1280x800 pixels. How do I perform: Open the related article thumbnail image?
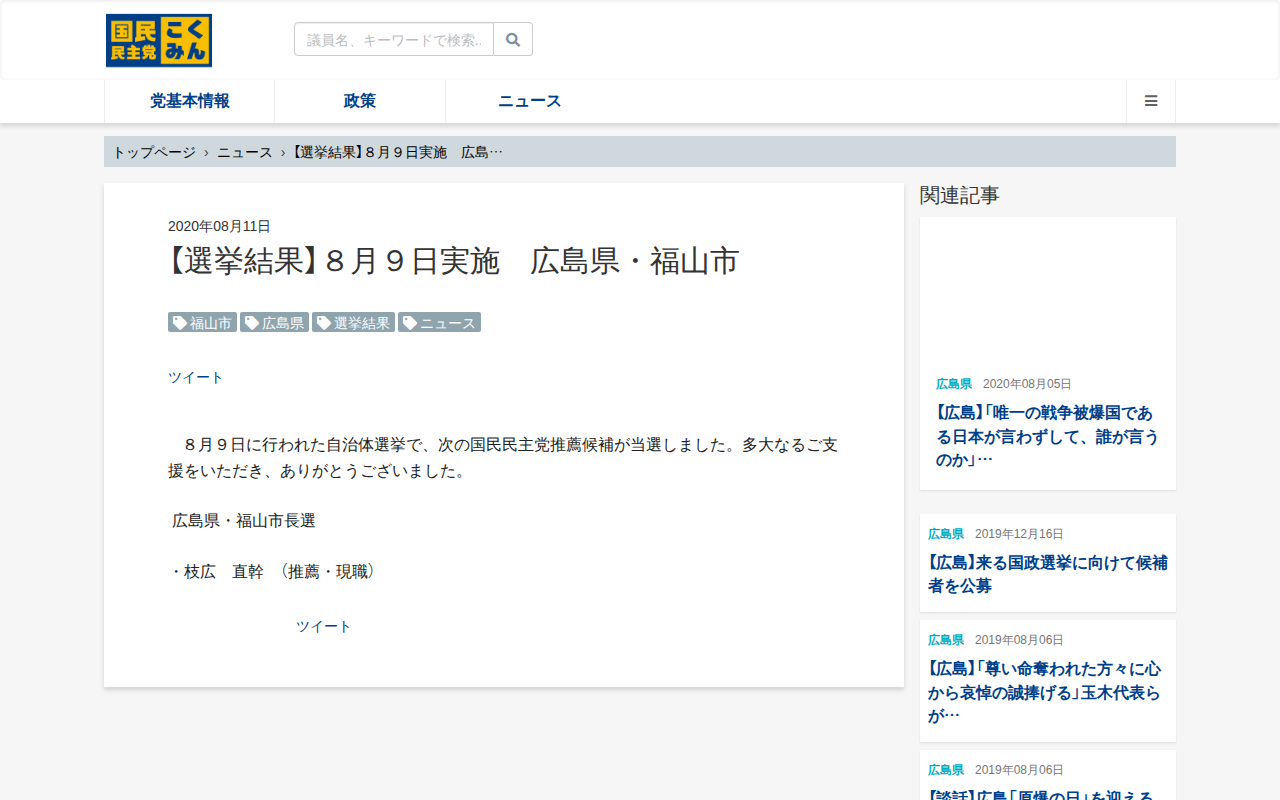pyautogui.click(x=1048, y=289)
